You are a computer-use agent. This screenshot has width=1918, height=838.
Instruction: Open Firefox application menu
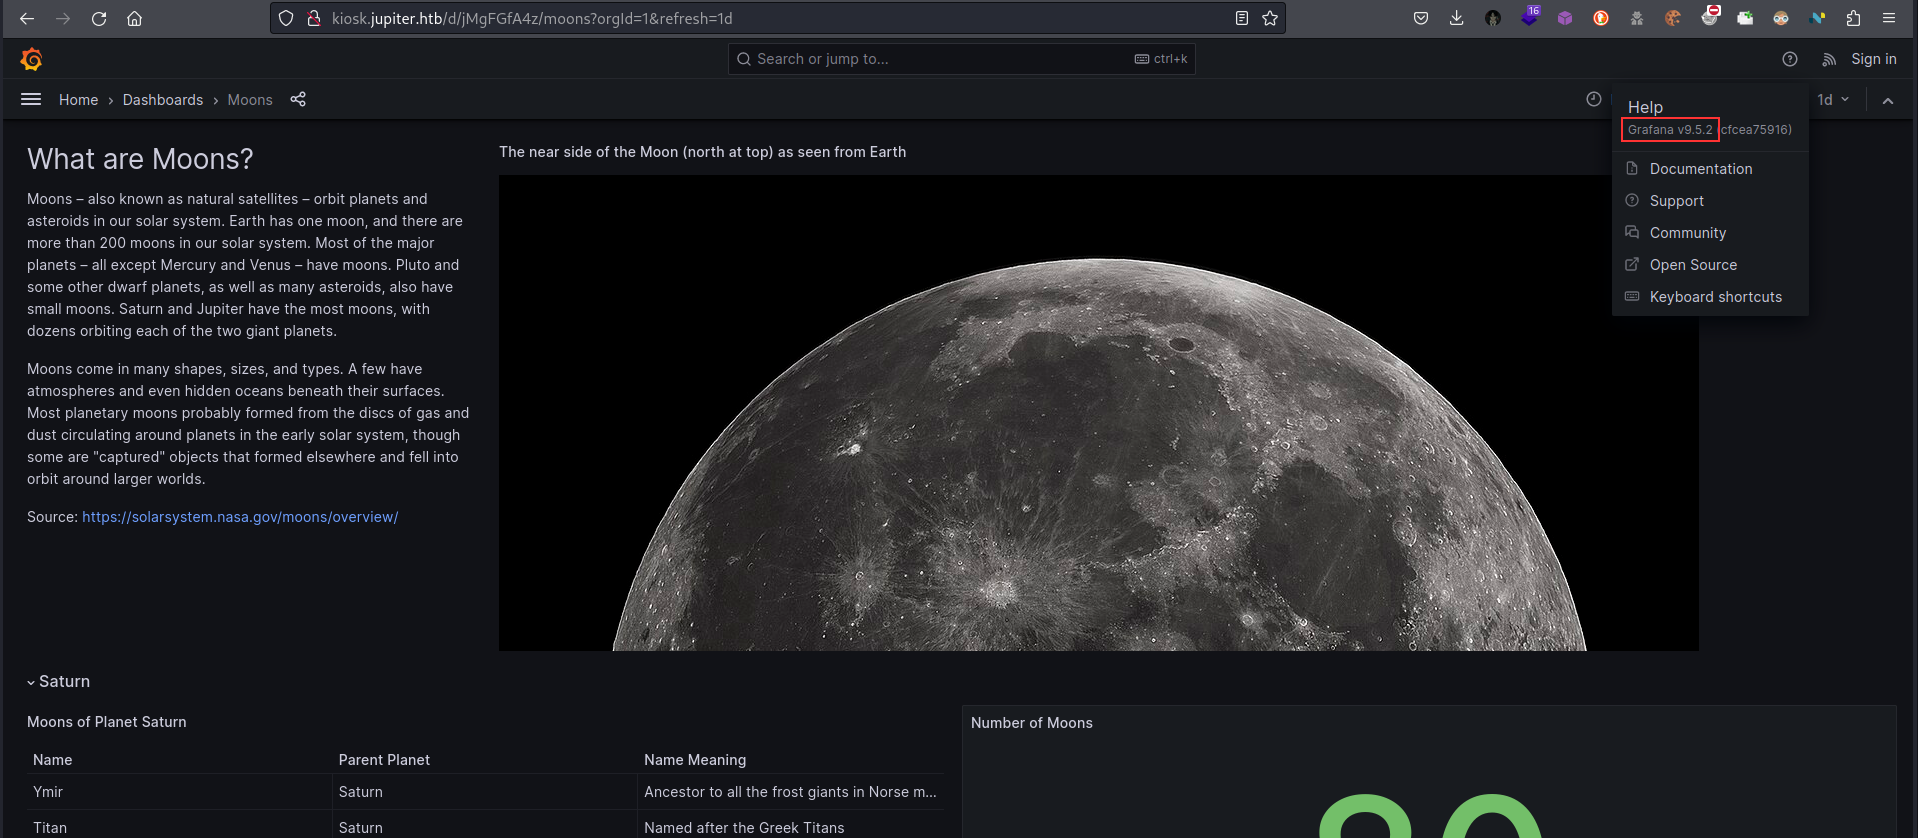[1889, 18]
